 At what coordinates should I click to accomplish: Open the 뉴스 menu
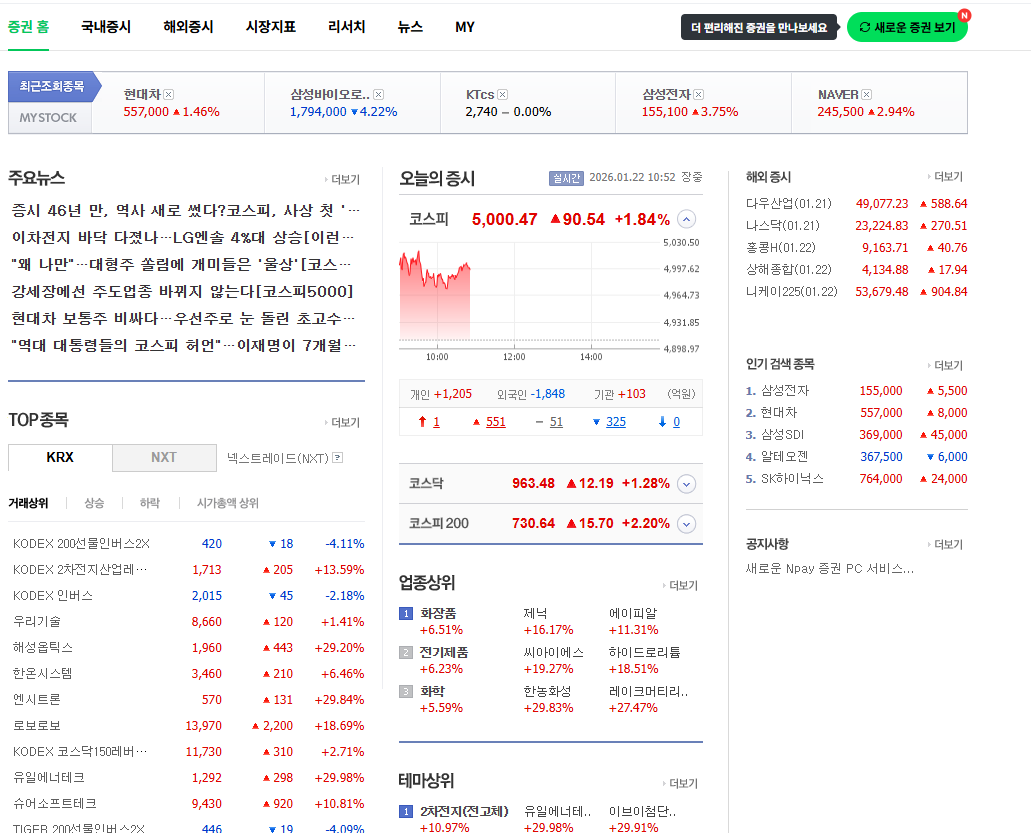click(410, 27)
